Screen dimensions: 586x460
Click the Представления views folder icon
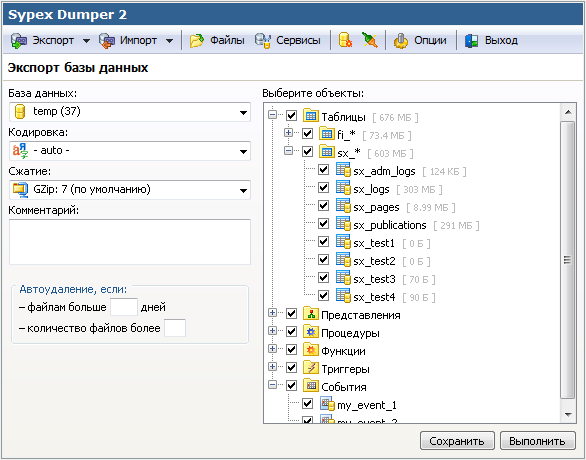point(311,314)
